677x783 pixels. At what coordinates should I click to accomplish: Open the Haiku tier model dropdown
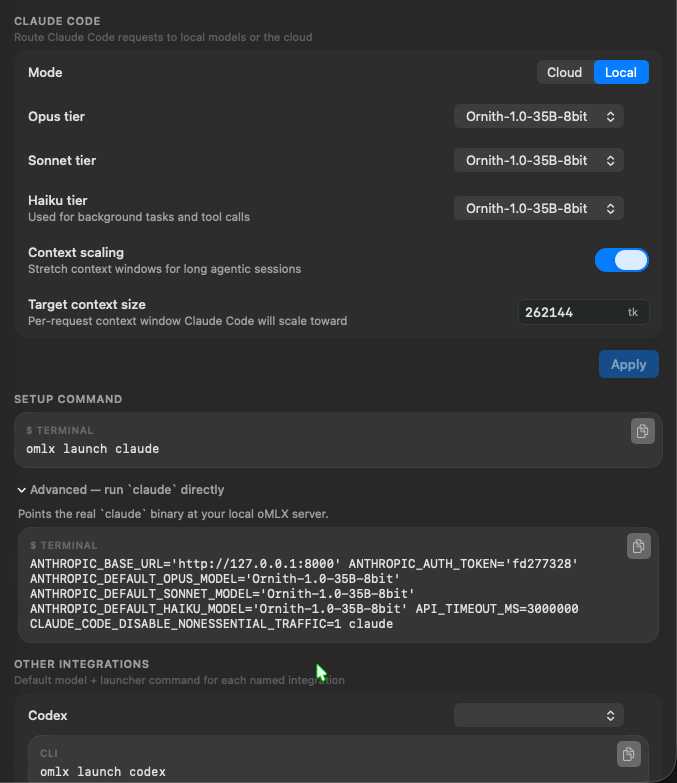click(539, 209)
